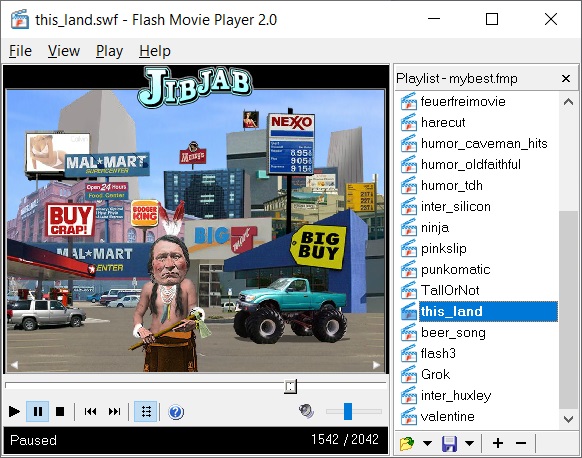Click the movie icon beside valentine
Image resolution: width=582 pixels, height=458 pixels.
pyautogui.click(x=409, y=416)
